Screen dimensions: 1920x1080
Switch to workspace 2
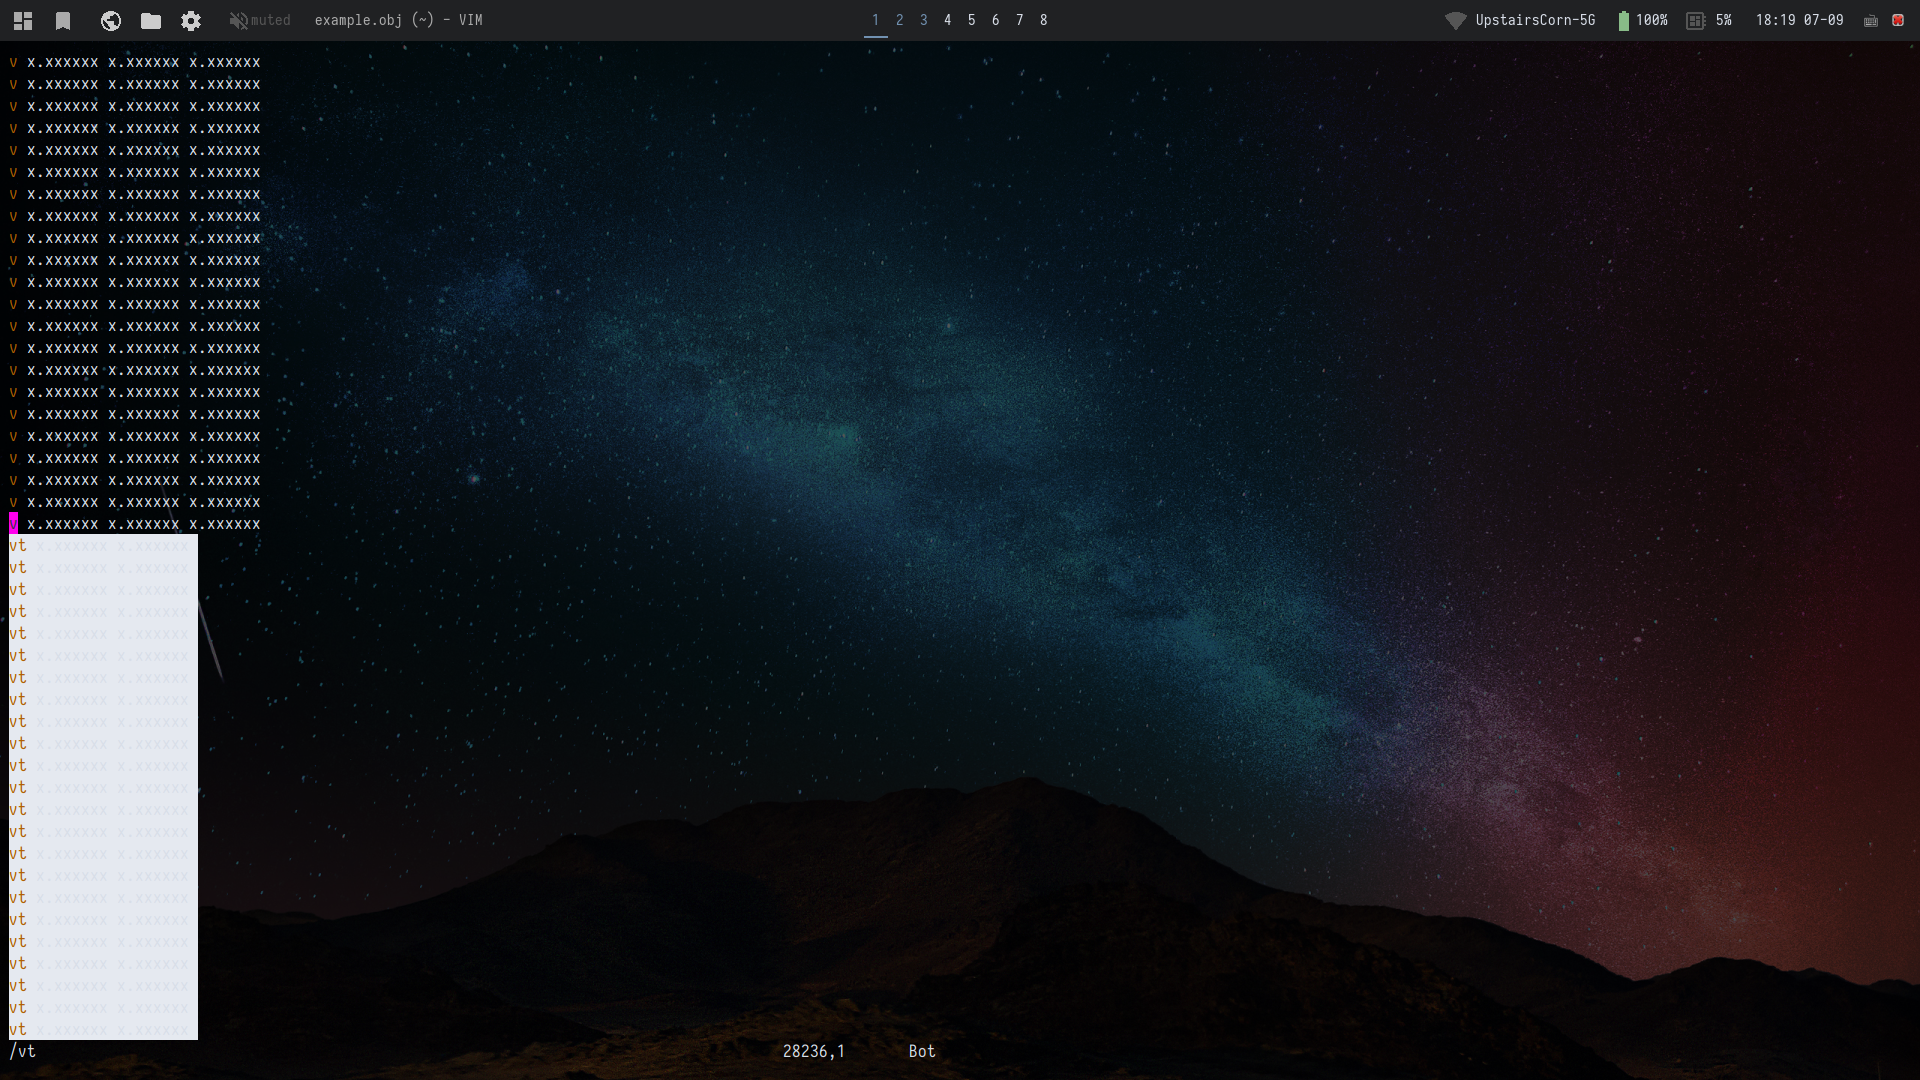click(x=900, y=20)
